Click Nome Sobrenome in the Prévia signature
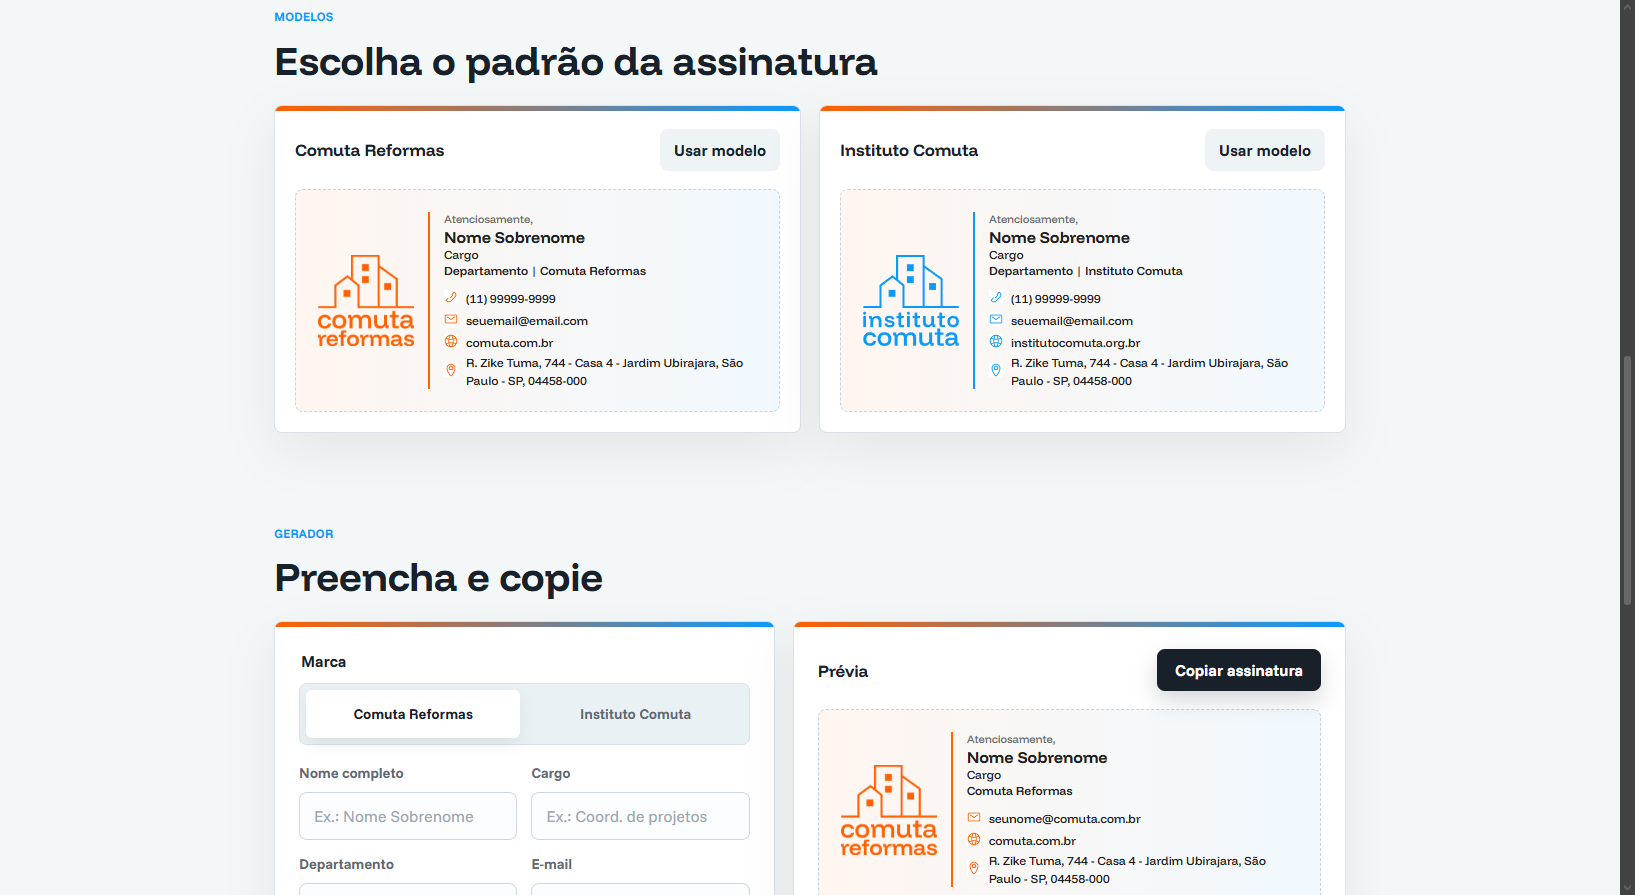1635x895 pixels. coord(1037,758)
